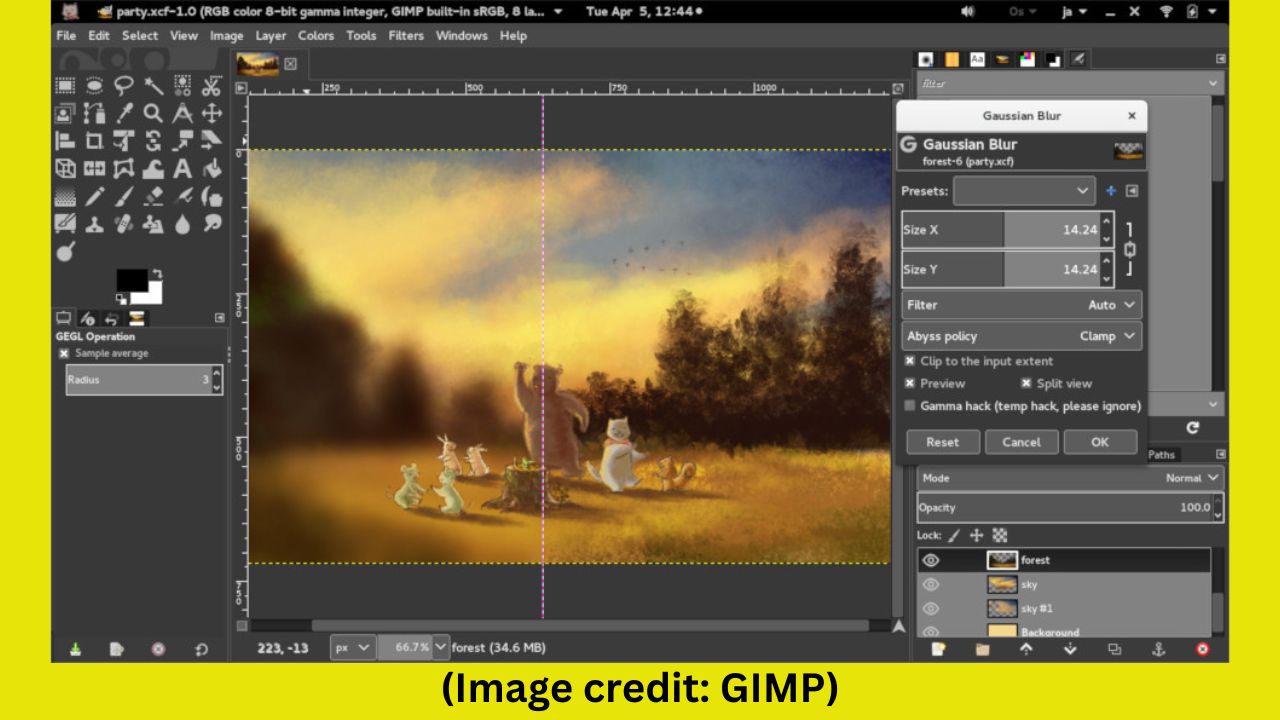Image resolution: width=1280 pixels, height=720 pixels.
Task: Open the Presets dropdown
Action: pyautogui.click(x=1024, y=190)
